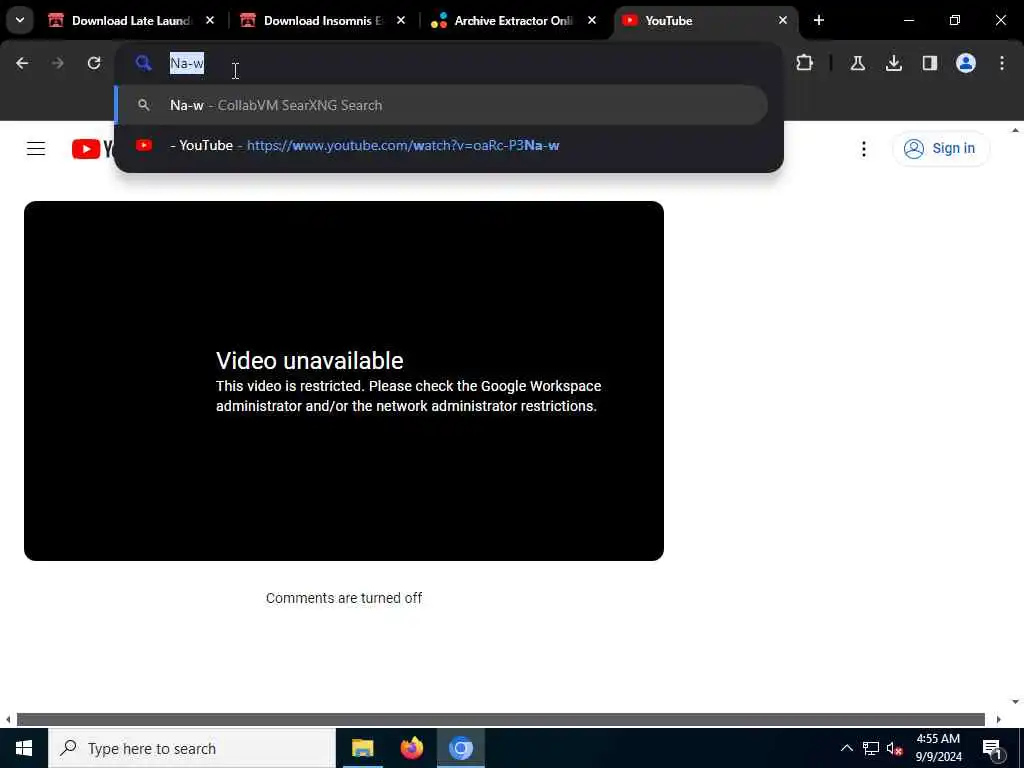Screen dimensions: 1024x768
Task: Click the Video unavailable player area
Action: tap(344, 381)
